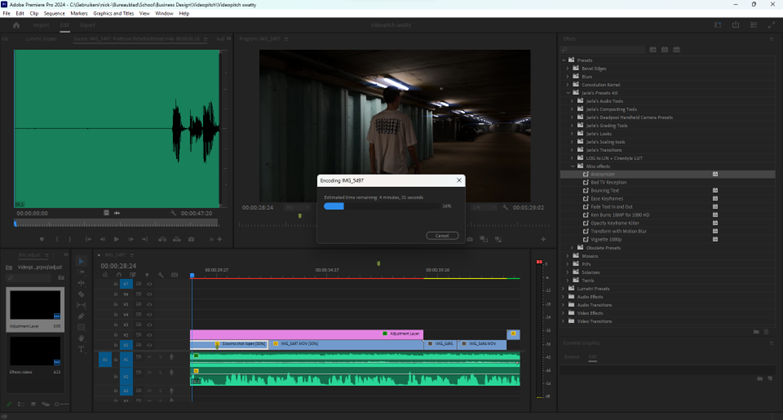
Task: Toggle lock on V1 track
Action: click(x=115, y=345)
